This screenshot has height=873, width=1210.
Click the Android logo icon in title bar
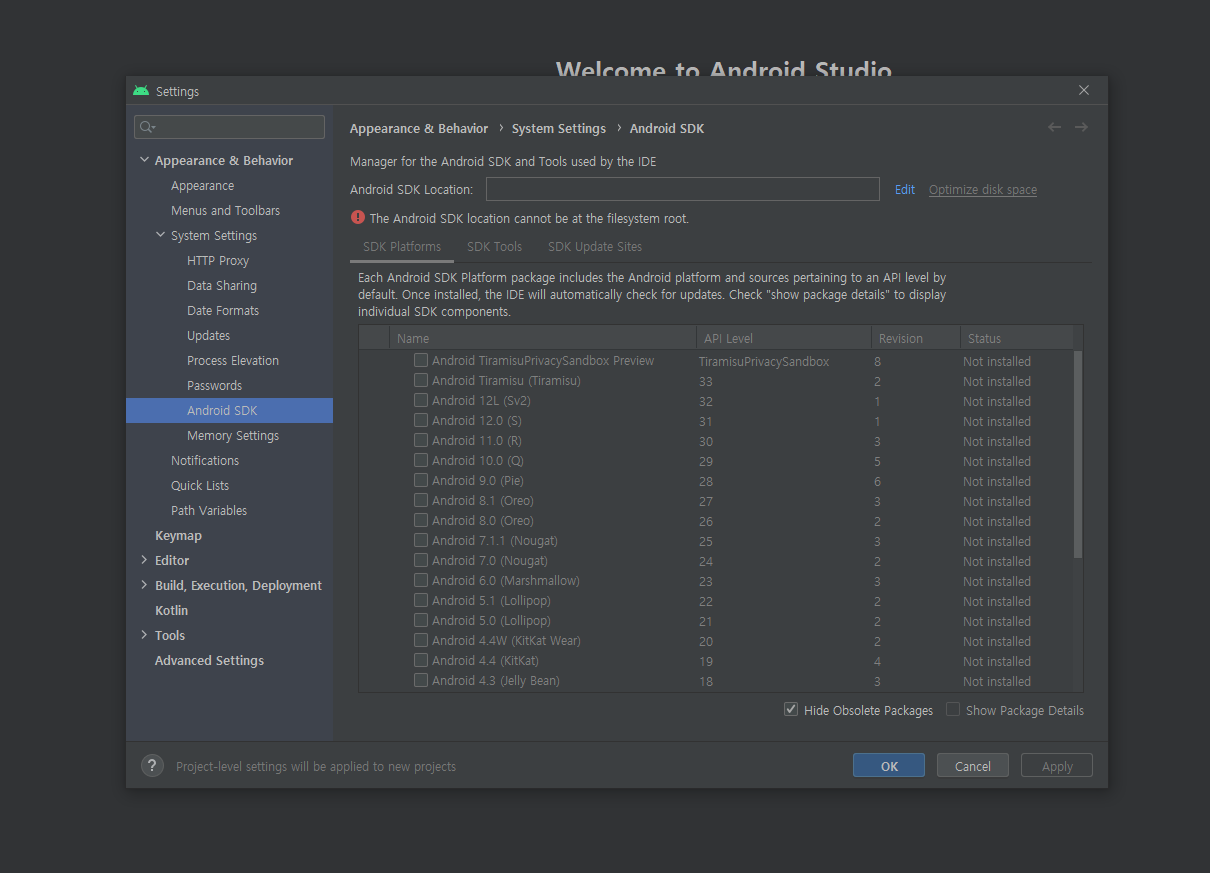click(x=141, y=91)
